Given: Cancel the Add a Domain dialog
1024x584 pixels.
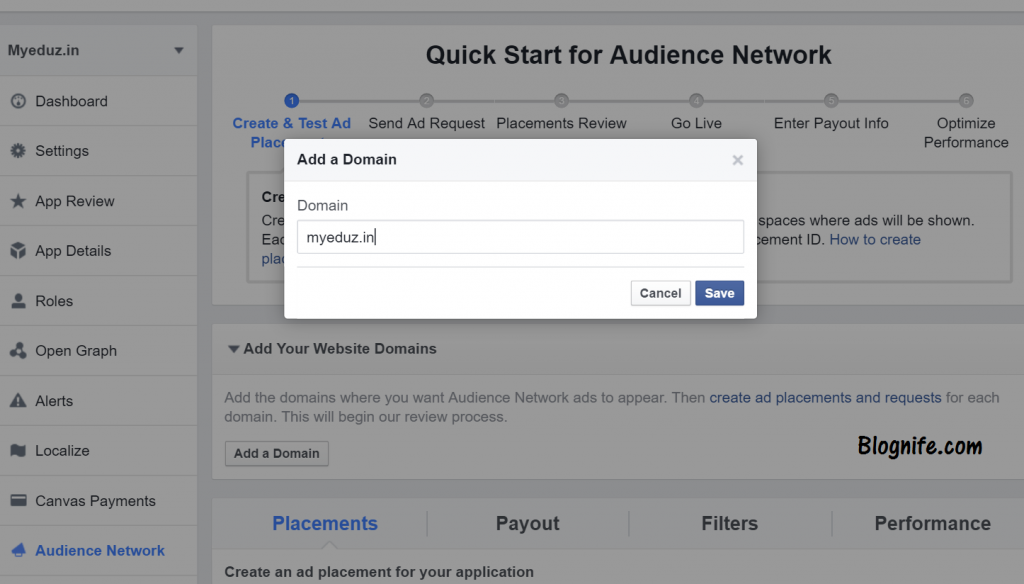Looking at the screenshot, I should pyautogui.click(x=660, y=293).
